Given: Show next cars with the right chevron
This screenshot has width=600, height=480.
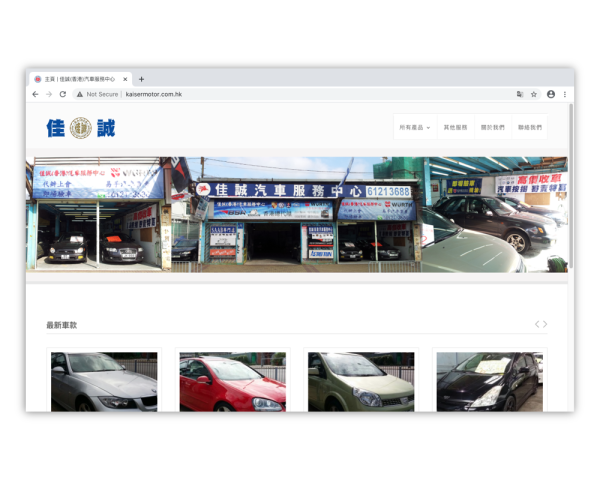Looking at the screenshot, I should point(545,324).
